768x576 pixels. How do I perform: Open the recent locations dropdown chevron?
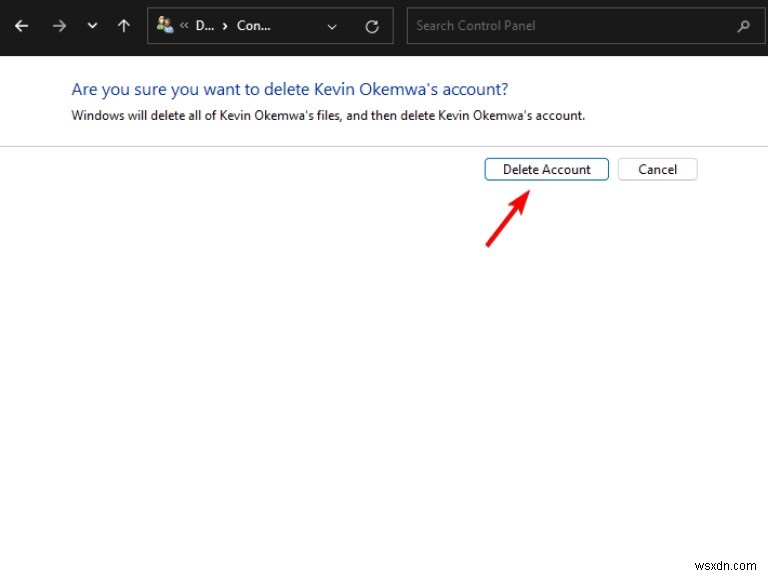[92, 26]
